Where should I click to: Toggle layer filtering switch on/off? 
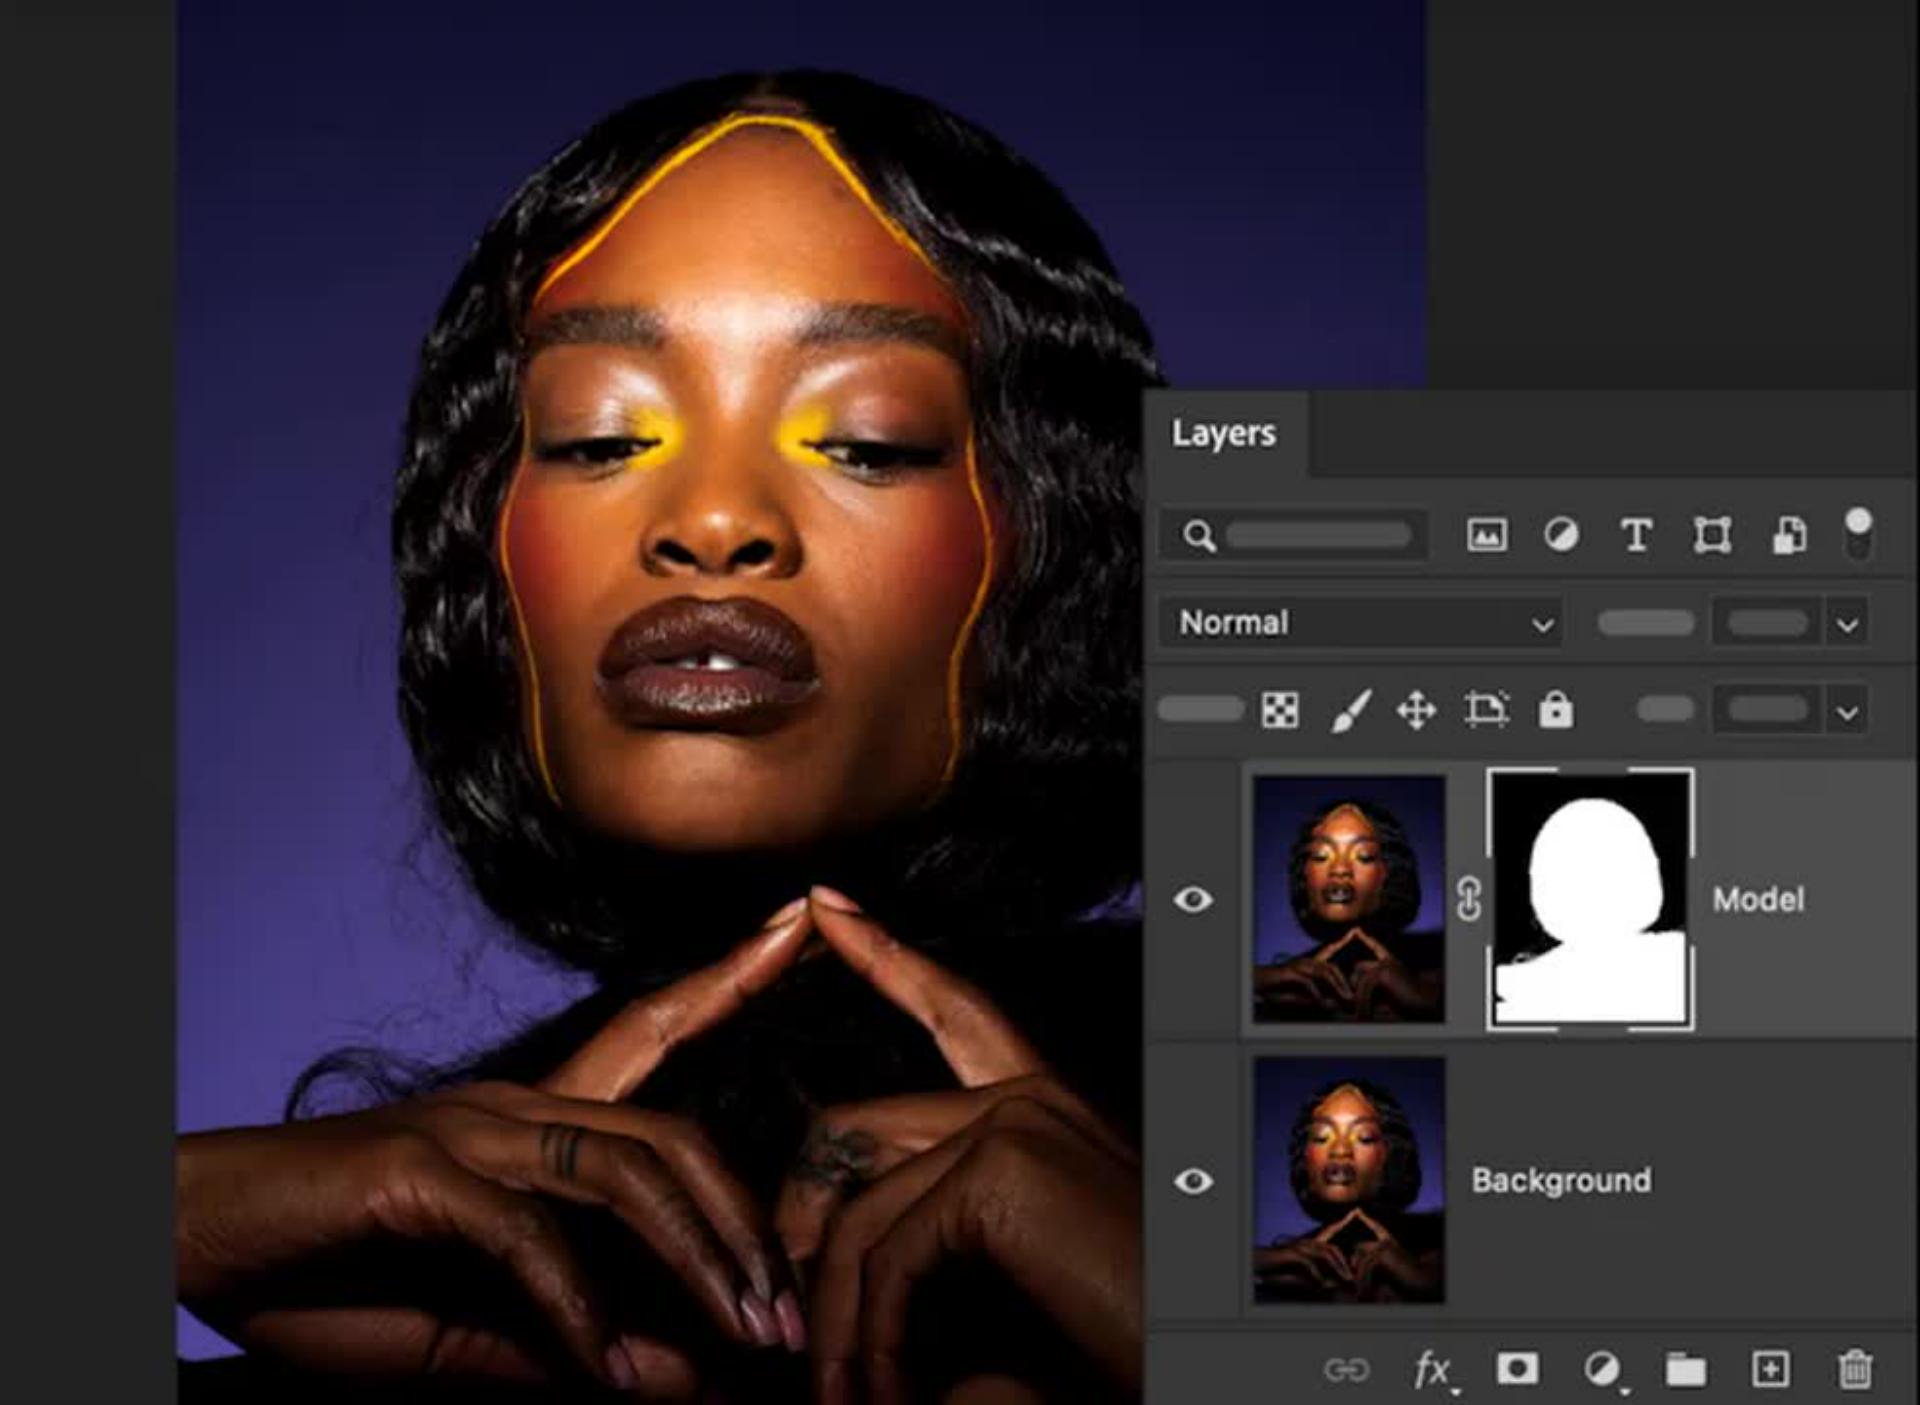[1858, 533]
